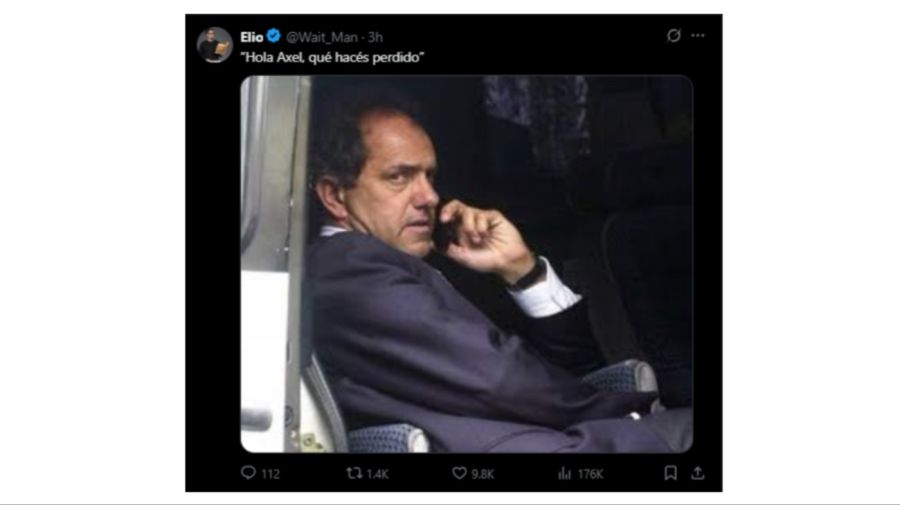900x505 pixels.
Task: Open the @Wait_Man handle link
Action: pos(318,36)
